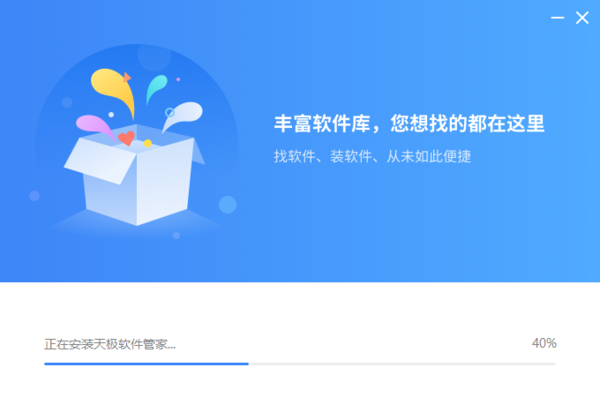Click the filled blue part of progress bar
Screen dimensions: 600x420
pos(146,364)
